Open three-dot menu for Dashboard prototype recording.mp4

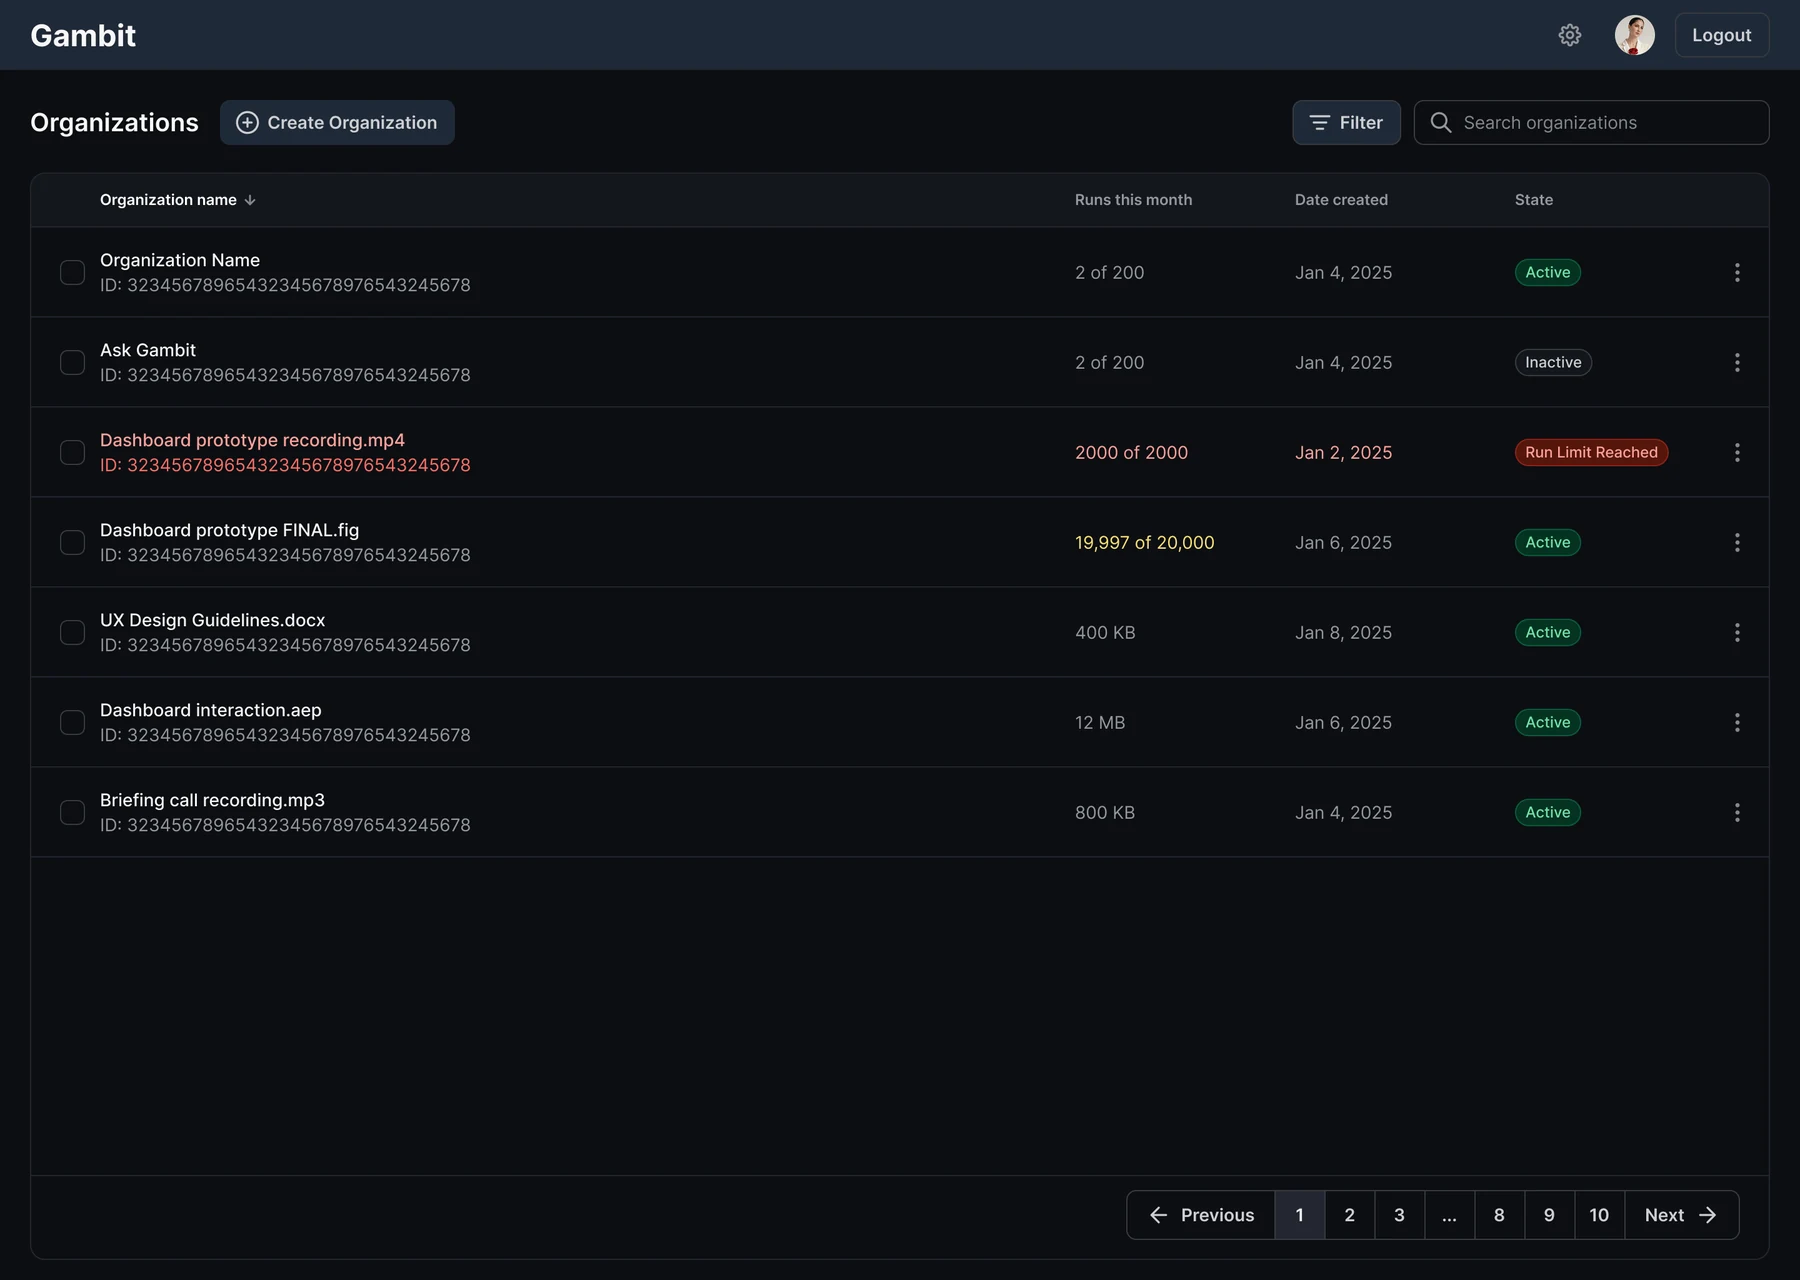[x=1737, y=452]
